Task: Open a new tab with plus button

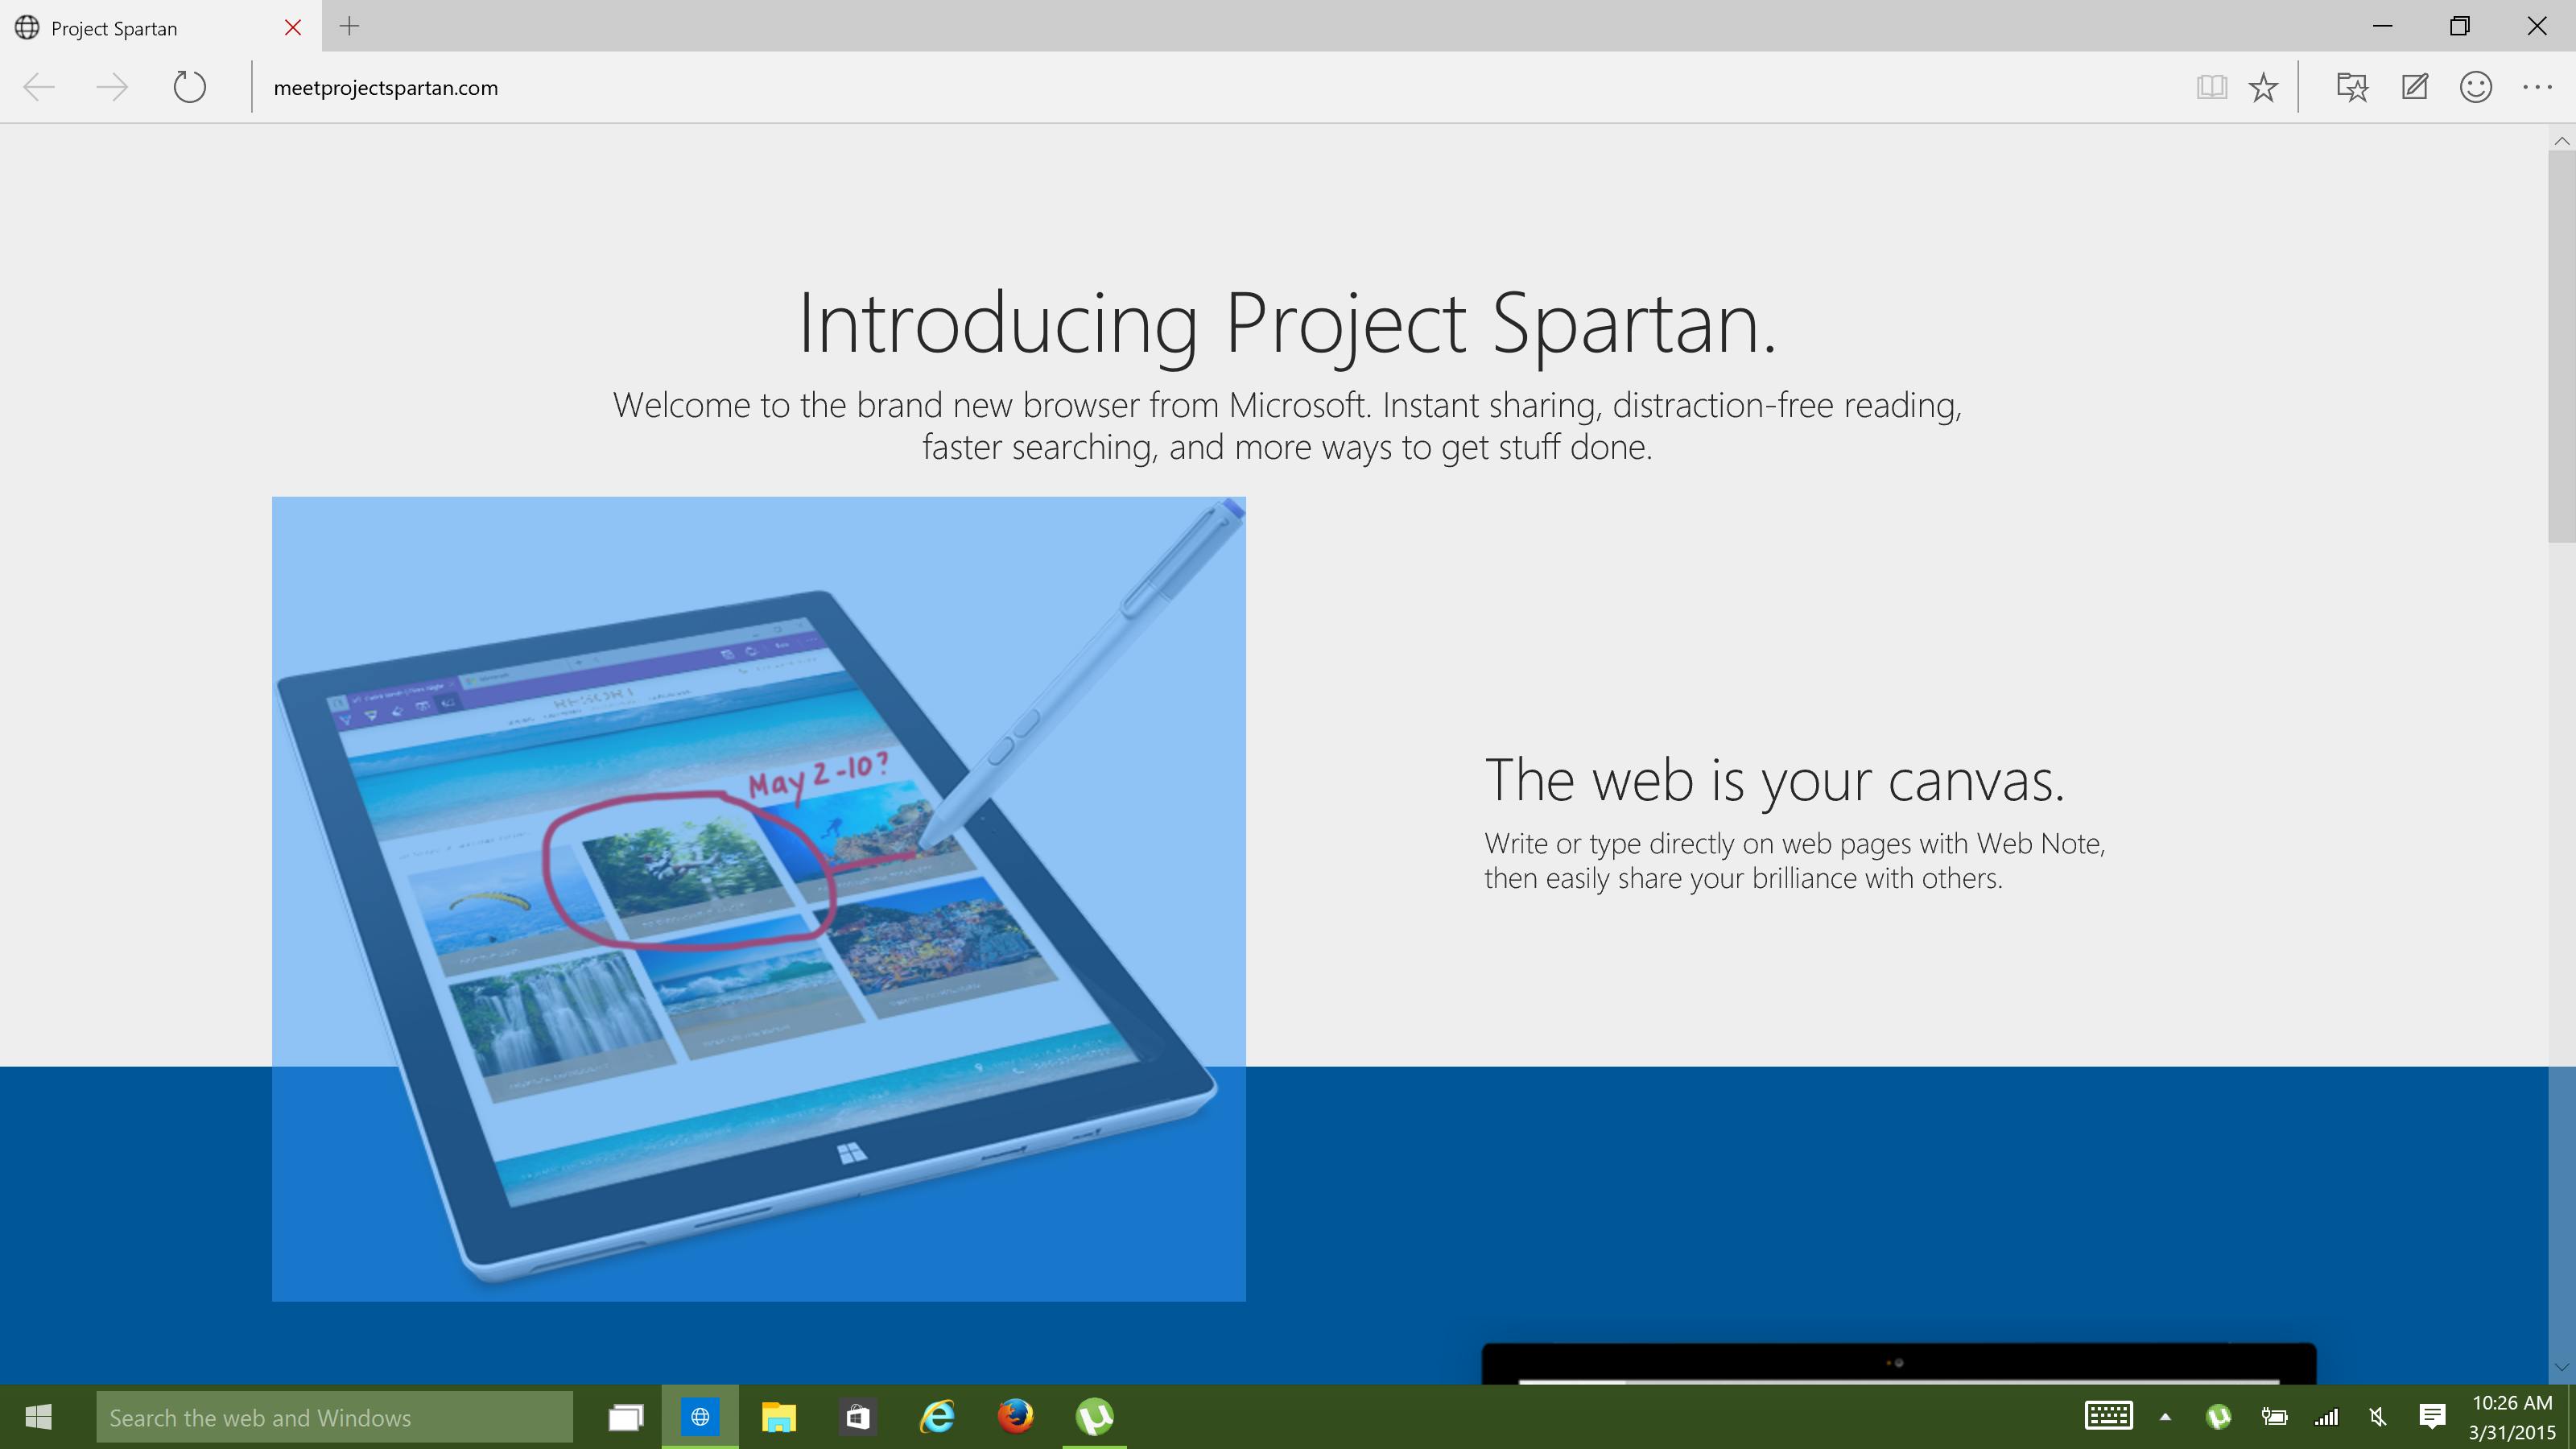Action: pos(349,27)
